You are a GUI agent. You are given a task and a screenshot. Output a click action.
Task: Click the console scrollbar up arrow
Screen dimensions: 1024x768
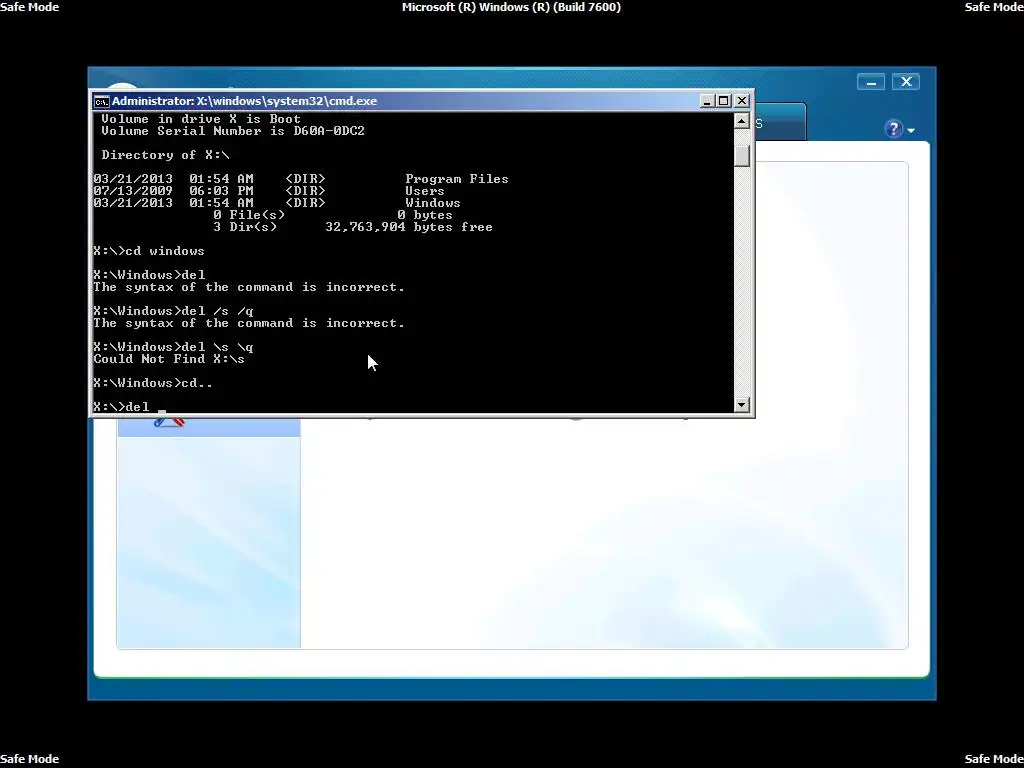(x=741, y=120)
